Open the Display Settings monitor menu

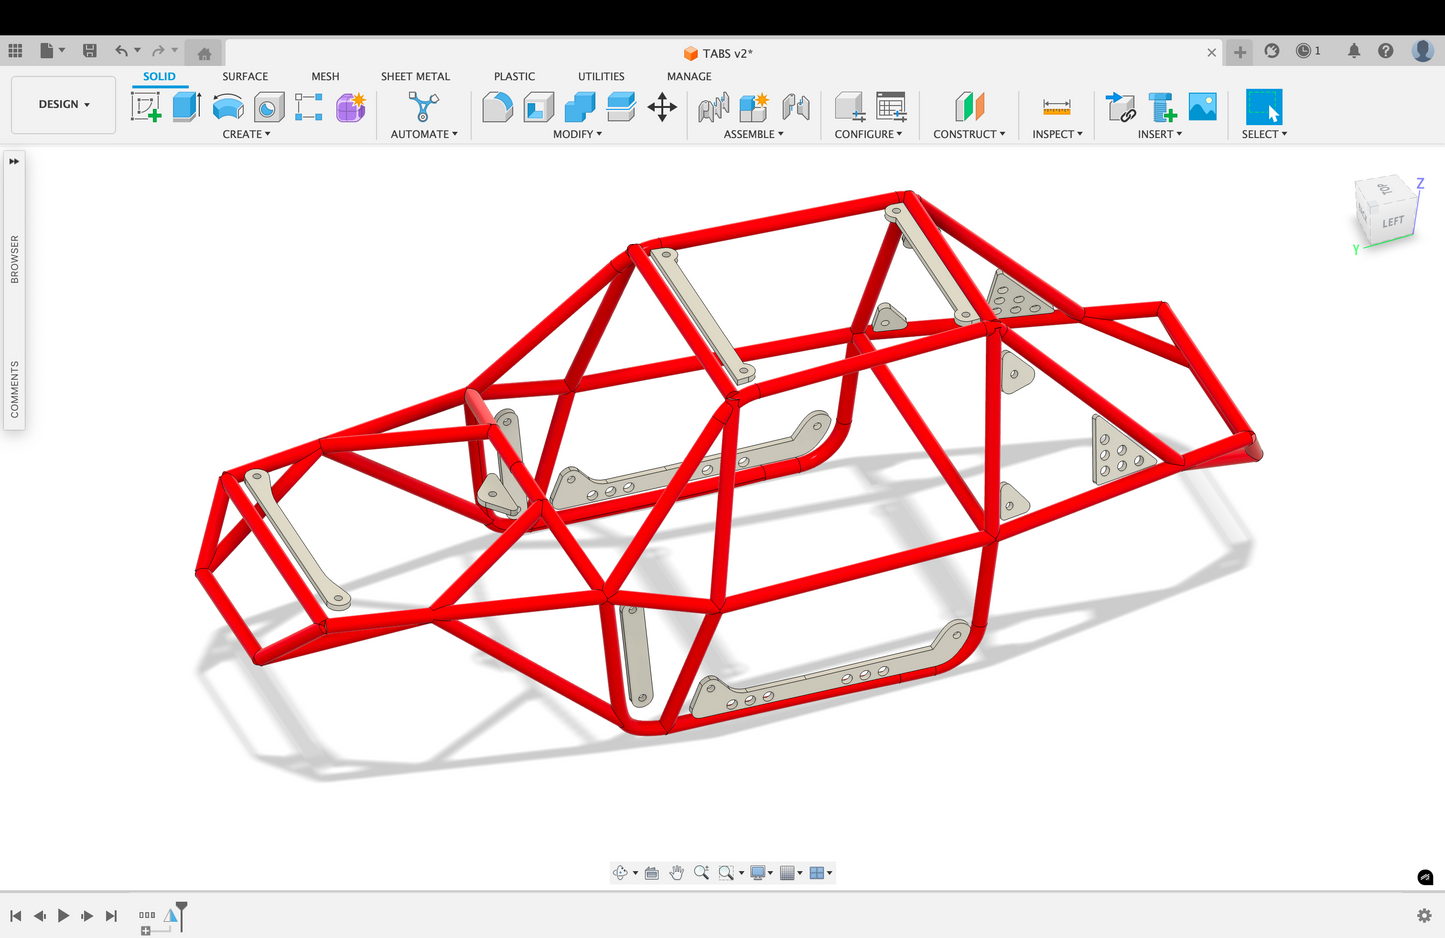tap(761, 873)
